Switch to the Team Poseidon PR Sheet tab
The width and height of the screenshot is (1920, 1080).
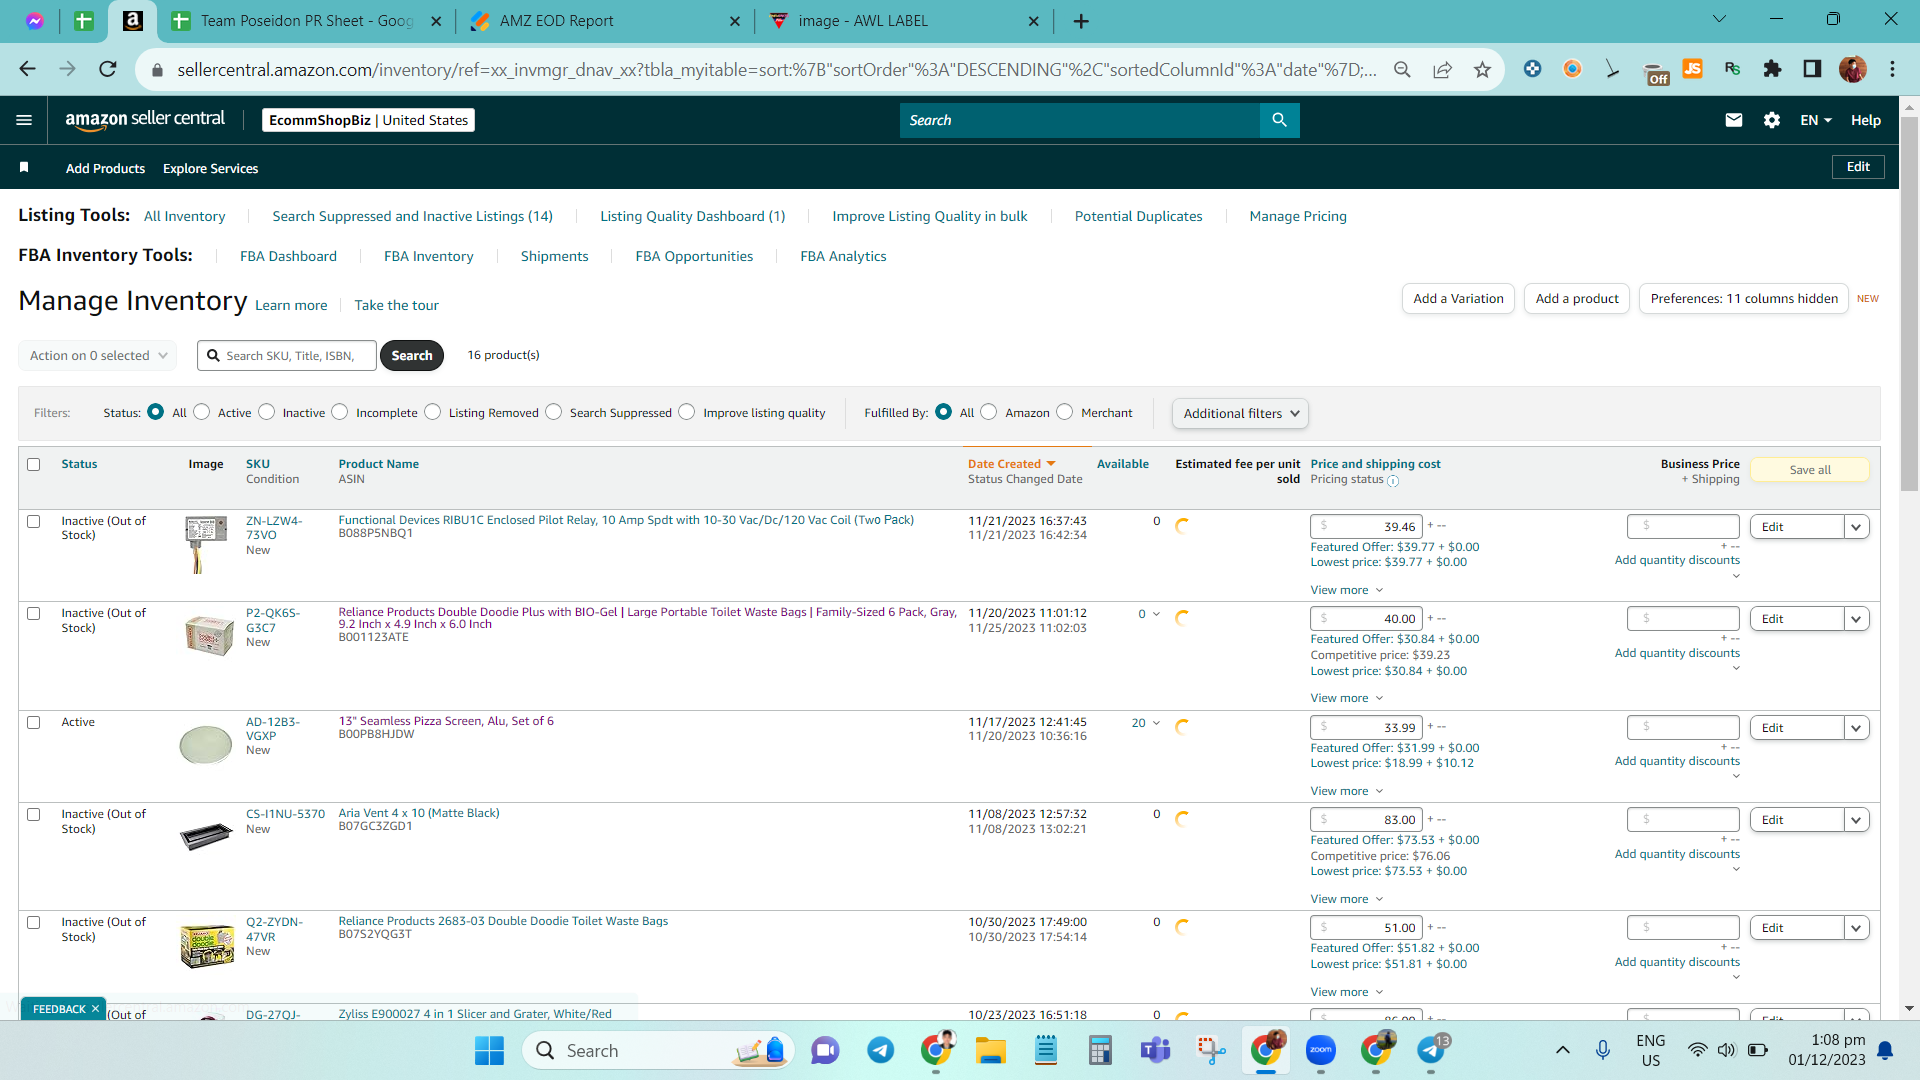tap(306, 21)
